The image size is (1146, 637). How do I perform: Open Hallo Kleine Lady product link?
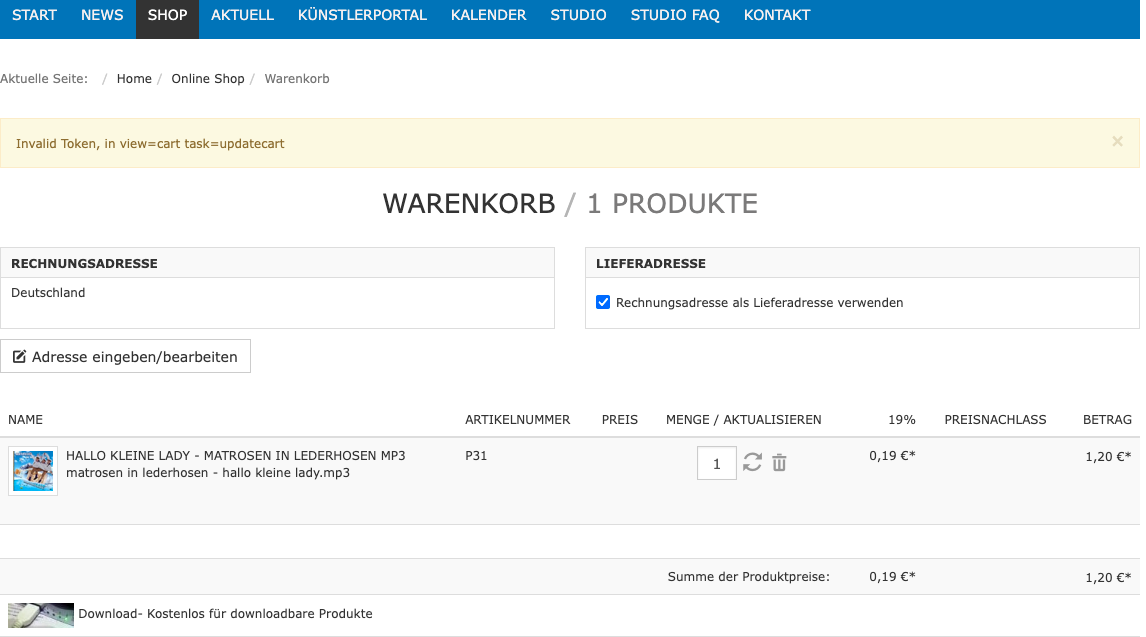pyautogui.click(x=235, y=455)
